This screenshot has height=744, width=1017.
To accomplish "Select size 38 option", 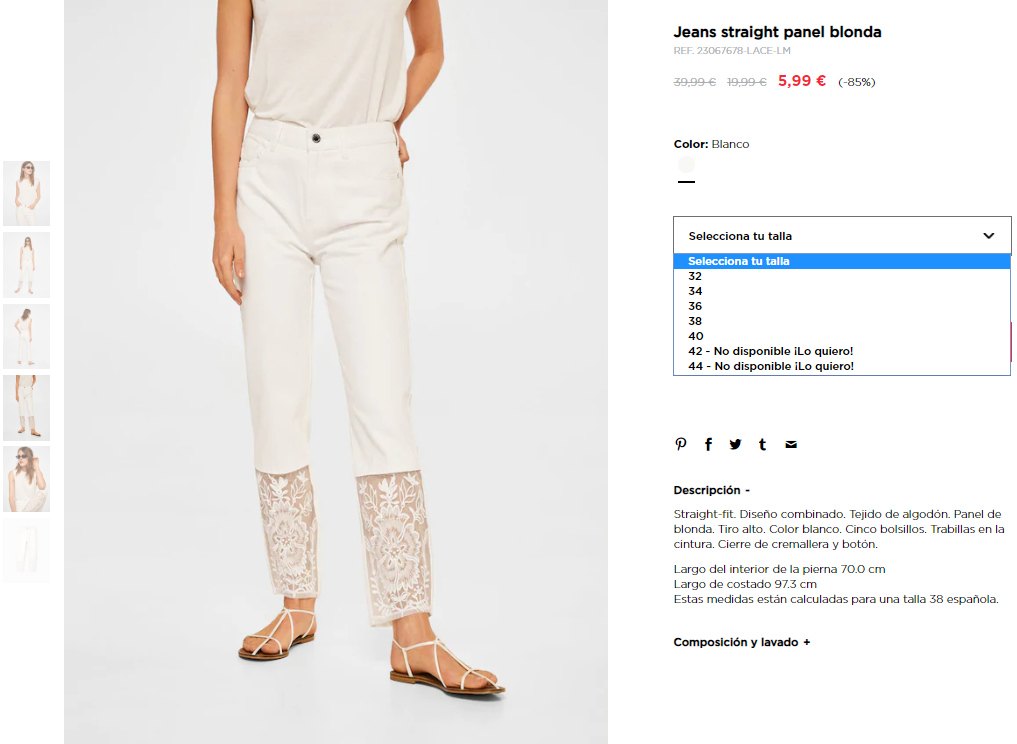I will pyautogui.click(x=842, y=321).
